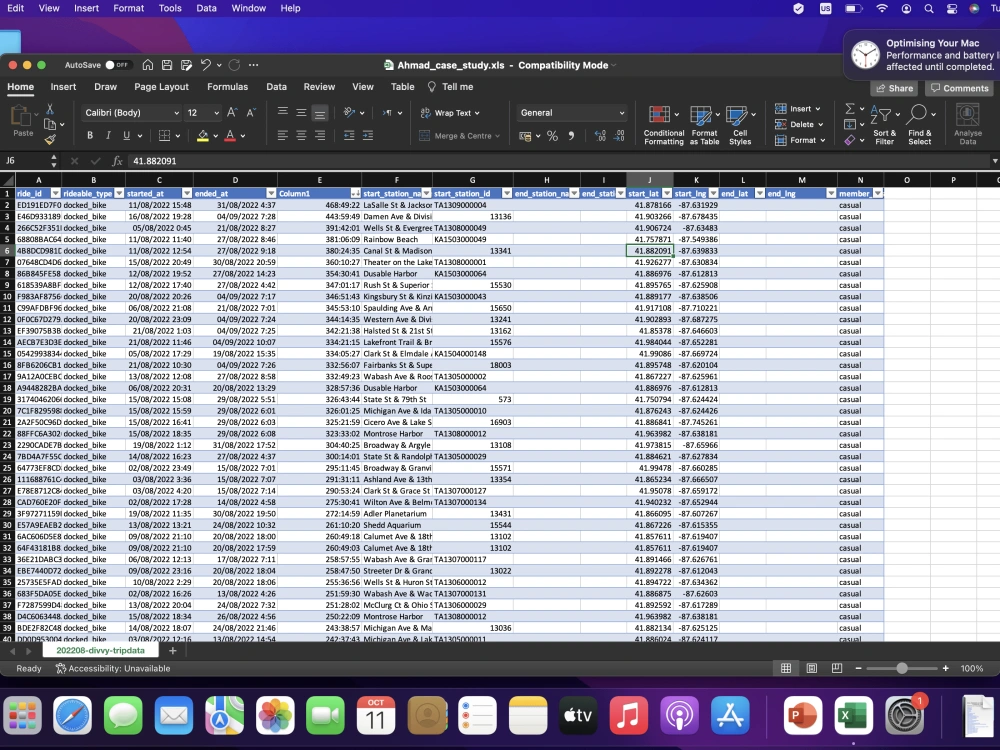Apply the yellow fill colour
The height and width of the screenshot is (750, 1000).
[x=203, y=135]
